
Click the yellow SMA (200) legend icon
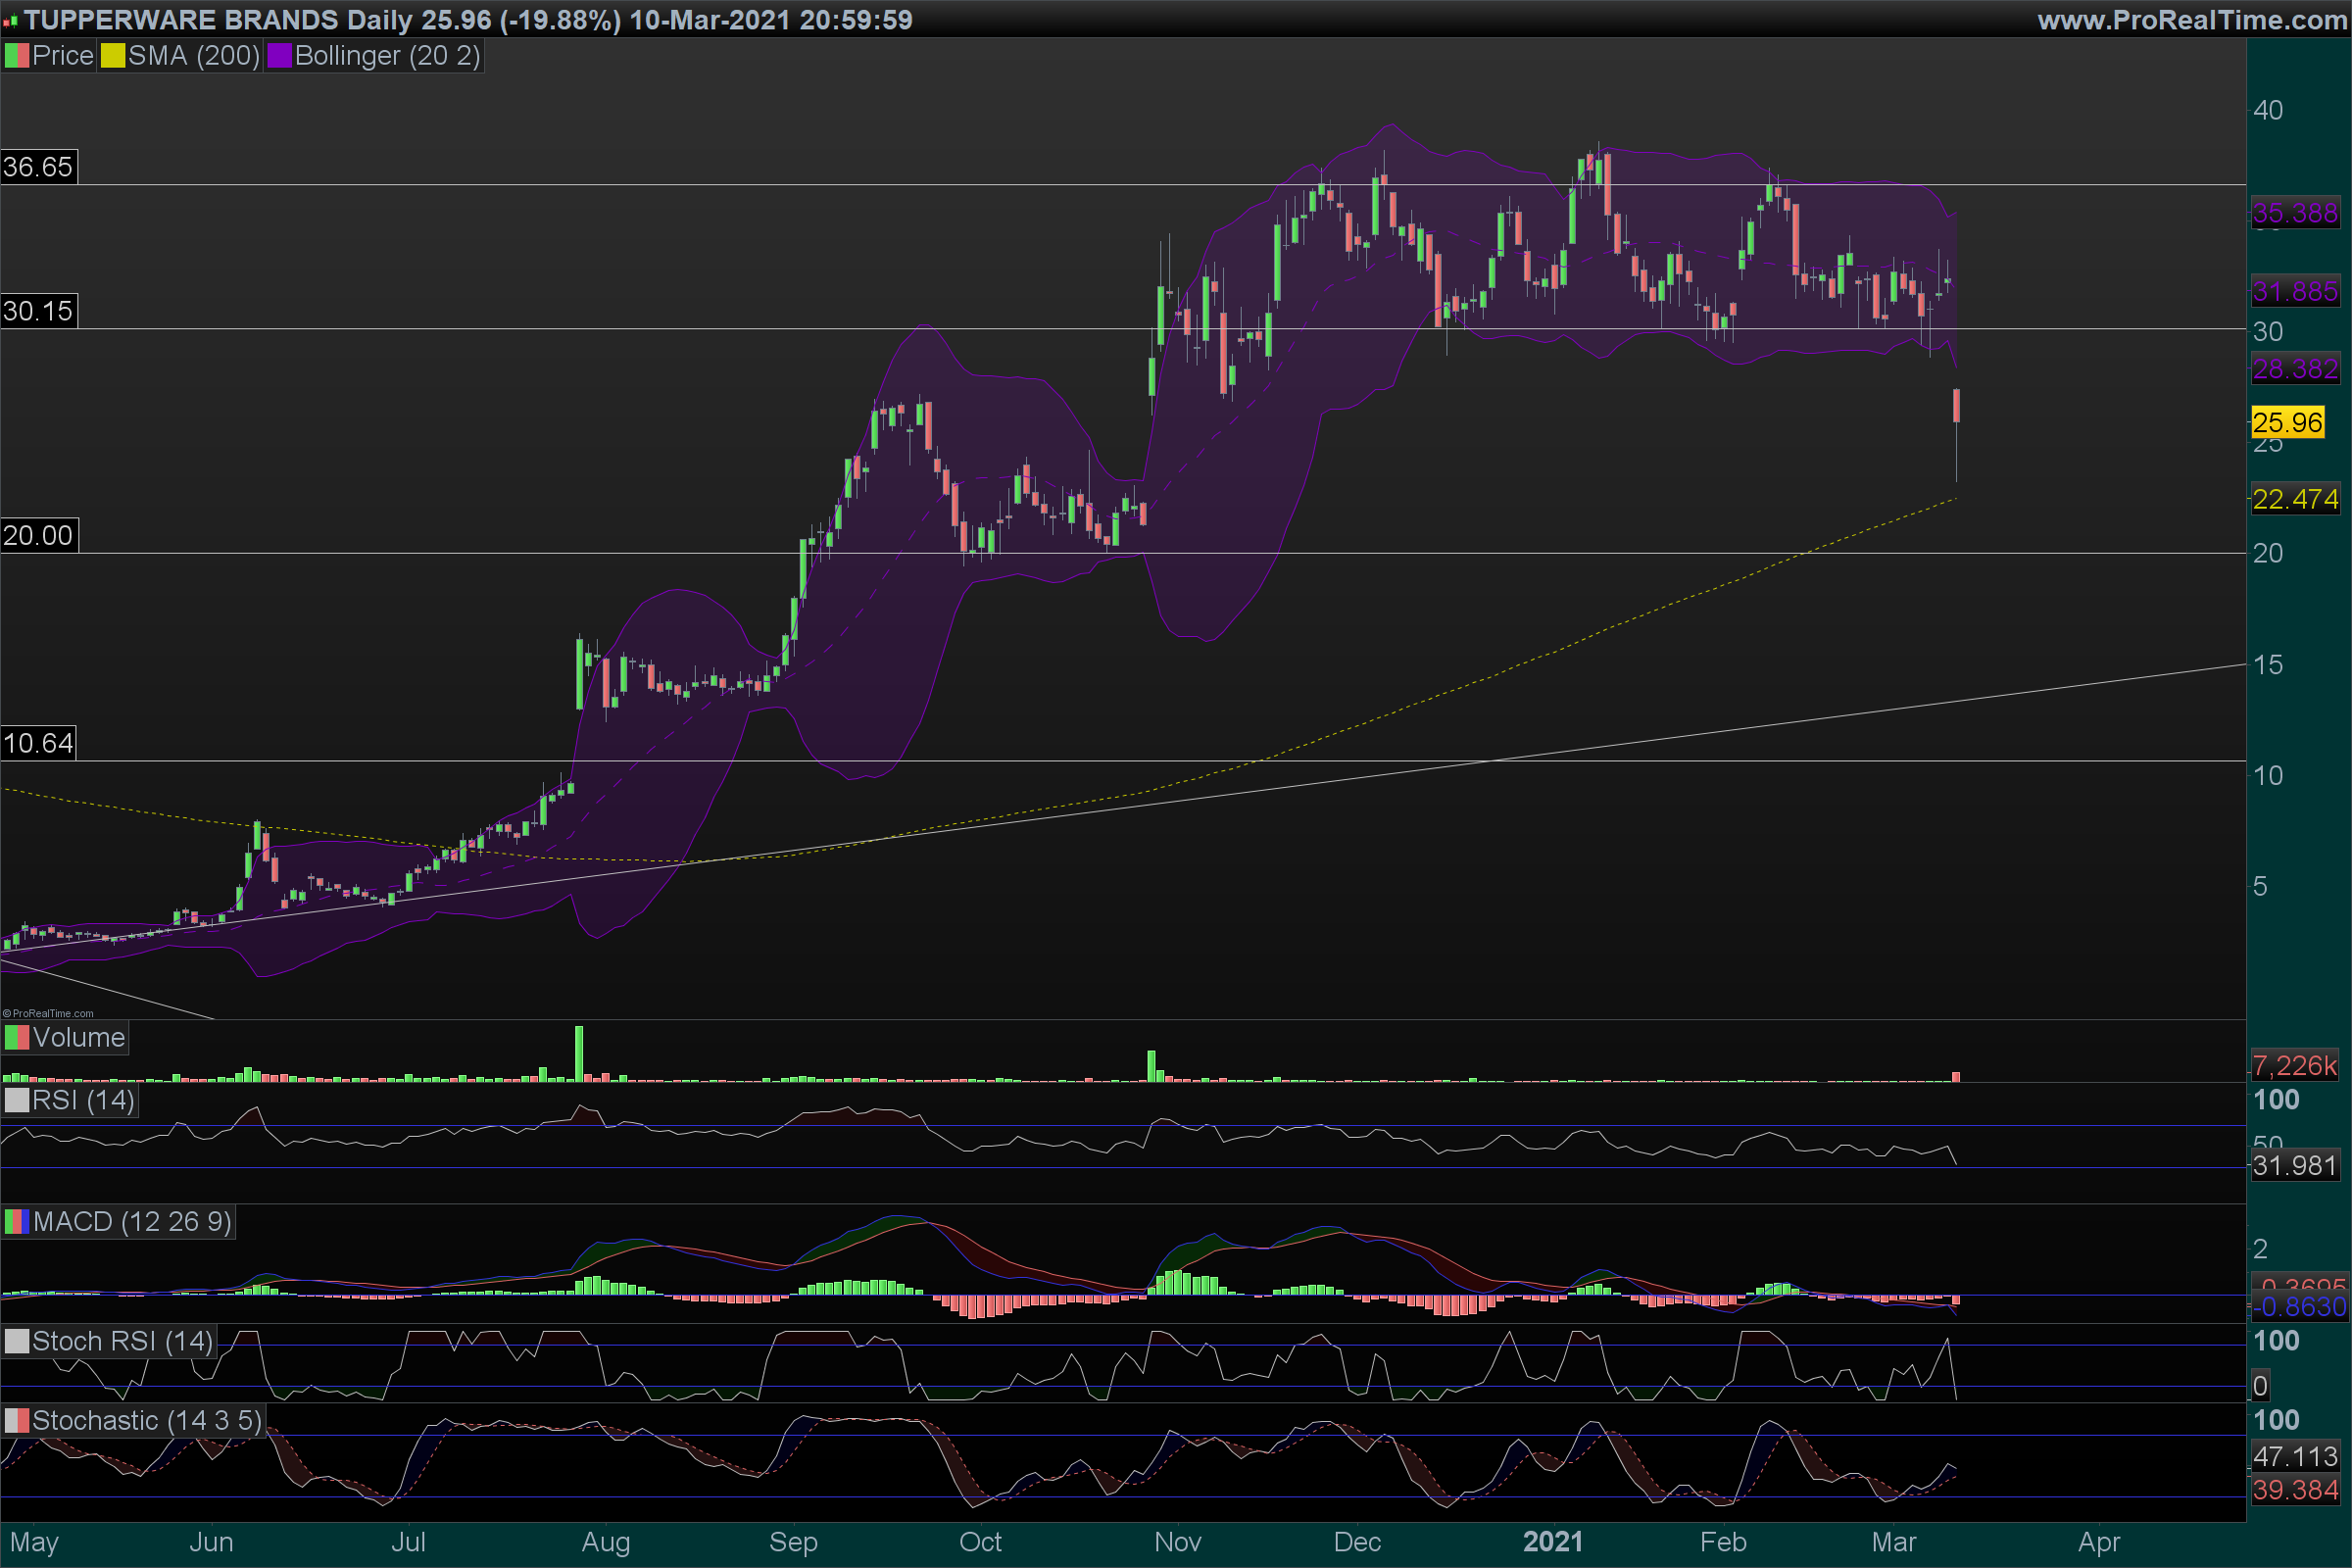point(112,56)
